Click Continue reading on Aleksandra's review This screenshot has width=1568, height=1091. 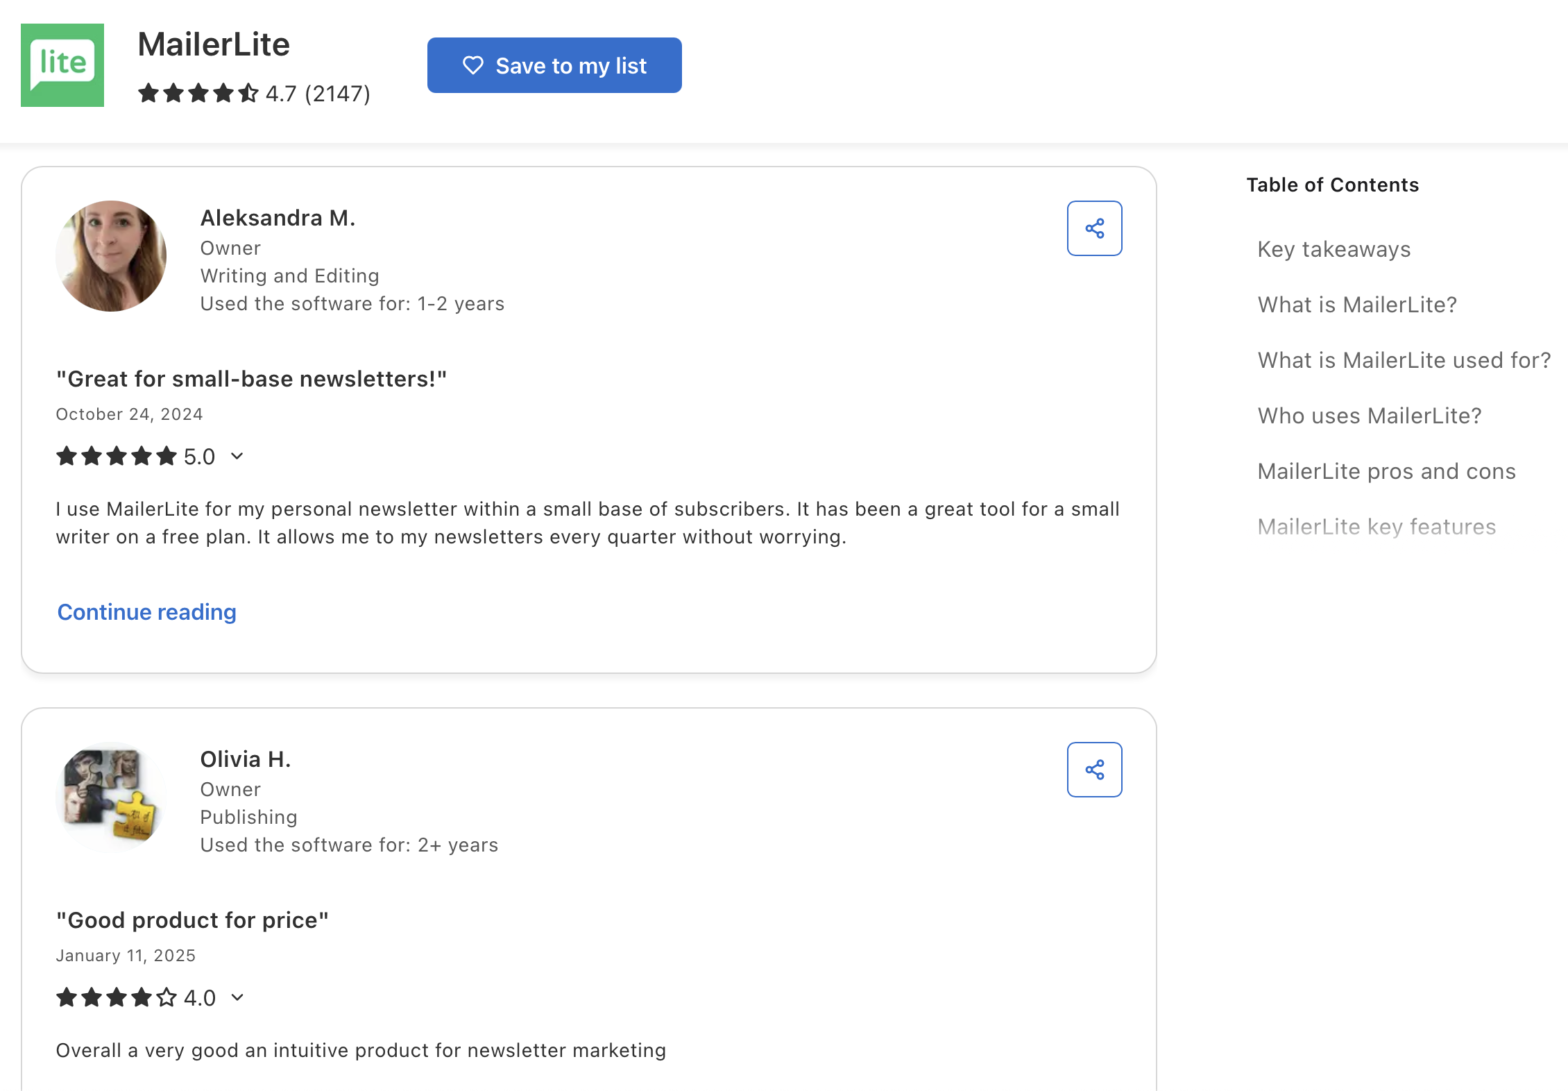(146, 611)
